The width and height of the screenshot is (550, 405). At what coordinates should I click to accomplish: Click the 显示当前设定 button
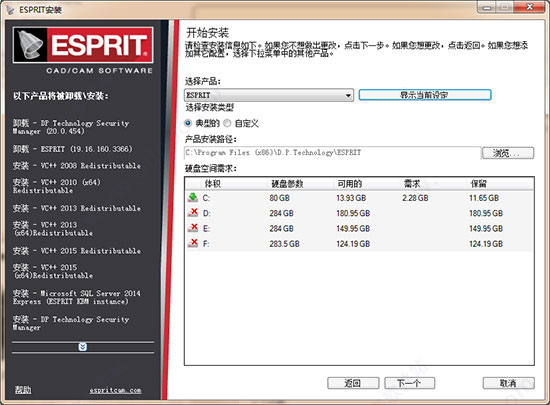[425, 95]
